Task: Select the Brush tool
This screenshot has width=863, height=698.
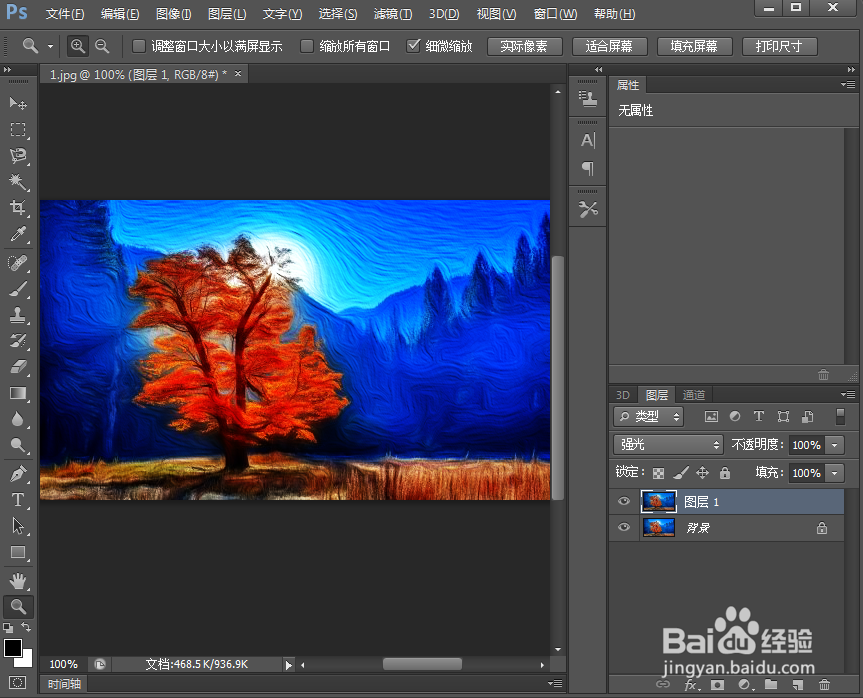Action: (x=18, y=288)
